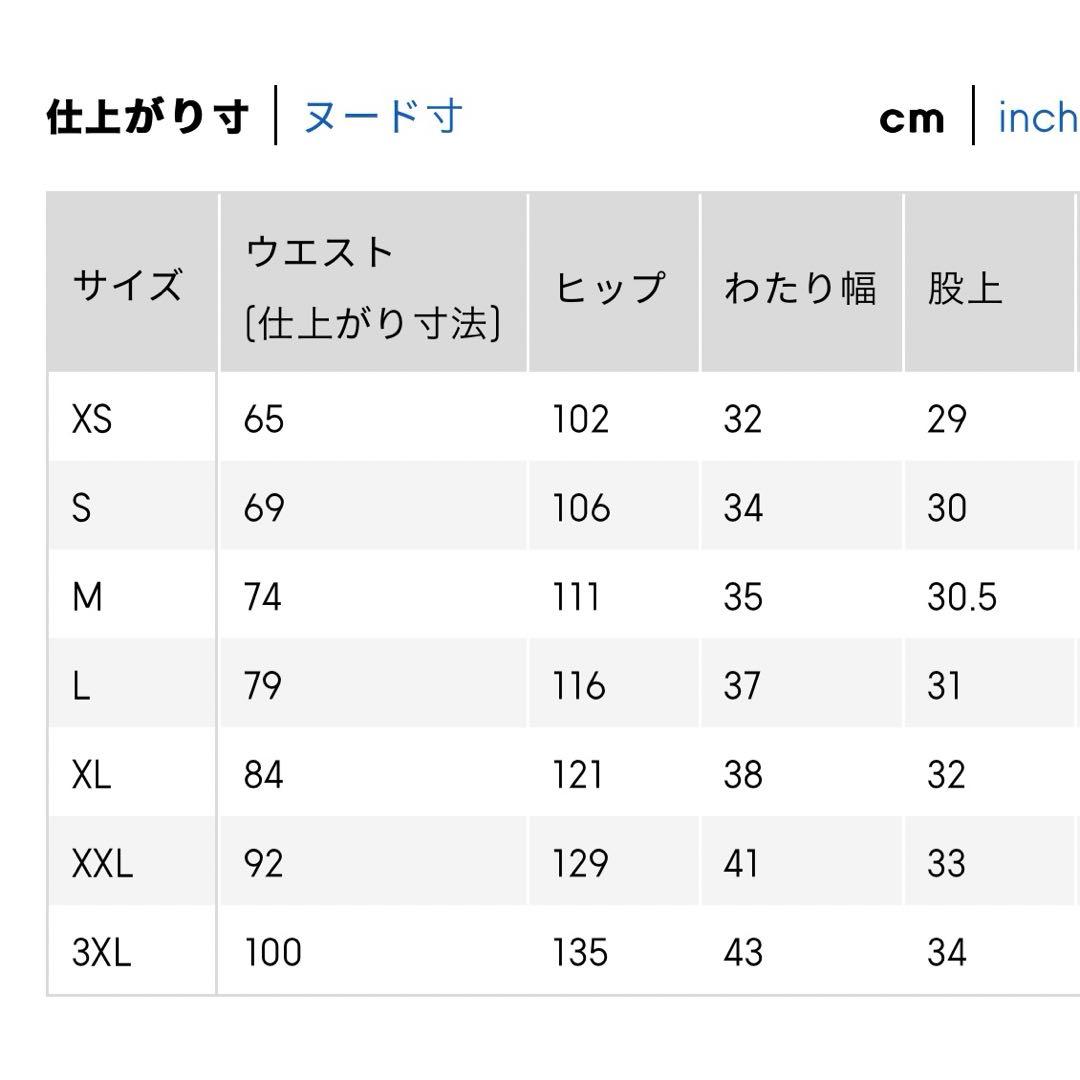Click the waist value 74 for M
Viewport: 1080px width, 1080px height.
tap(263, 597)
